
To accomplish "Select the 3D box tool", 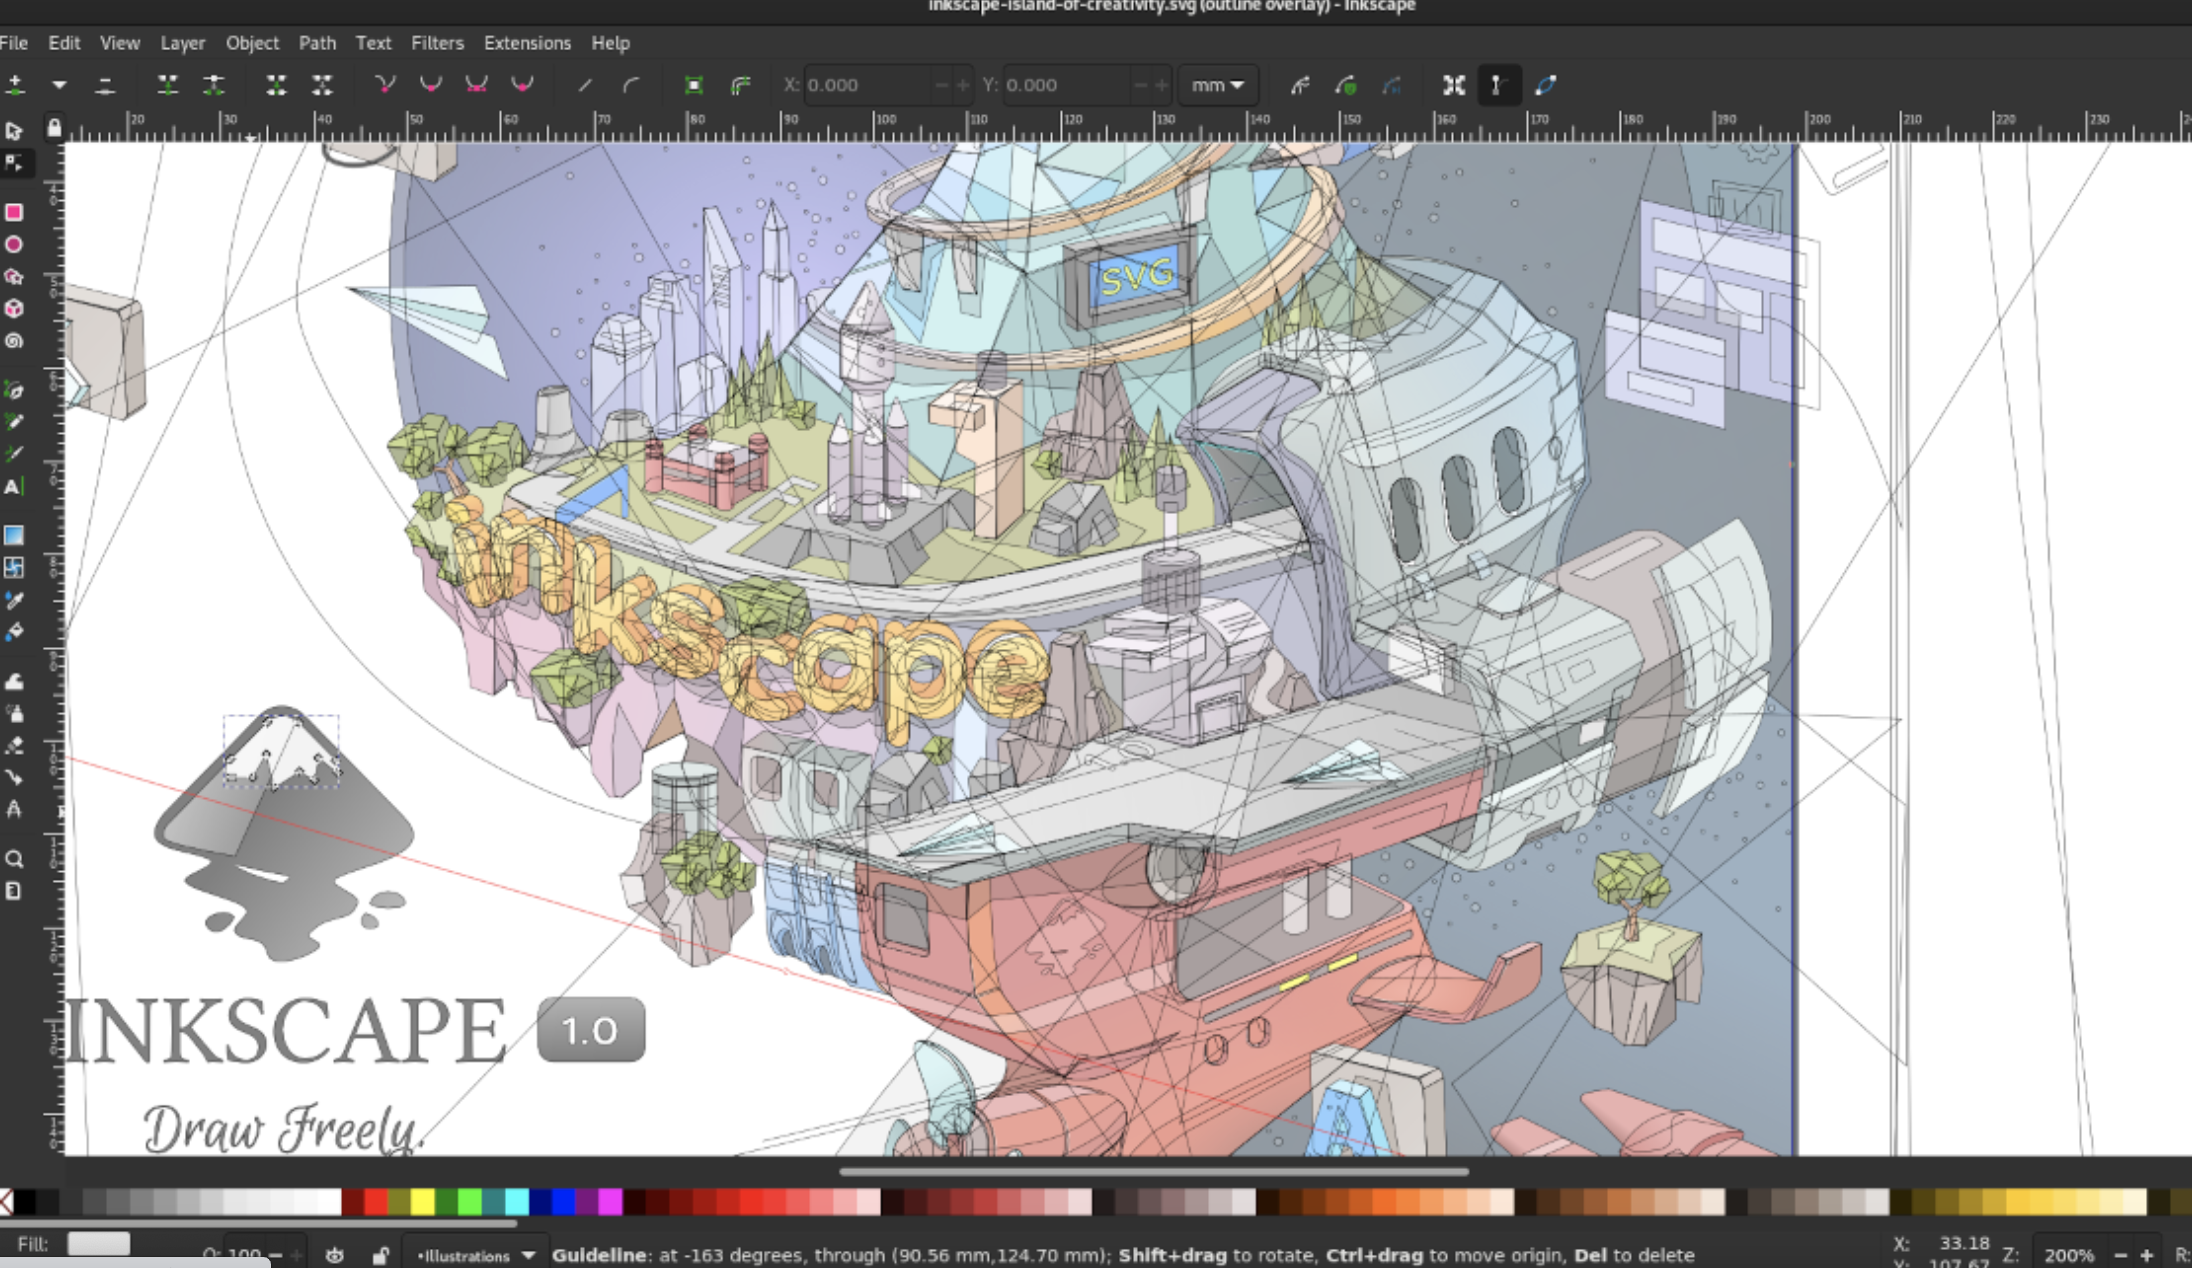I will pos(14,308).
